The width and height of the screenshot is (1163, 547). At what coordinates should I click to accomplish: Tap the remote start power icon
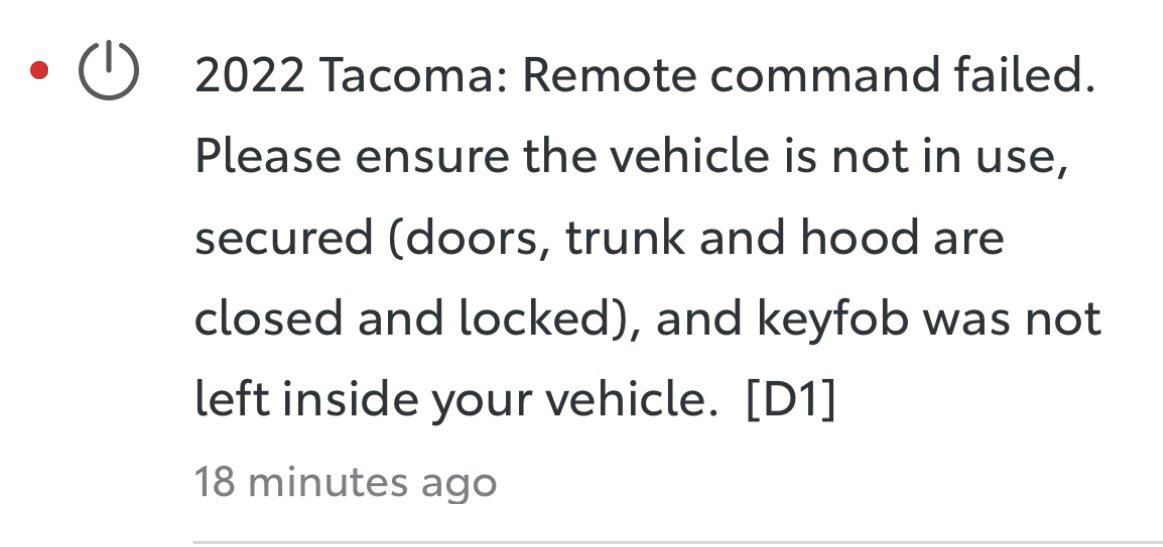[x=108, y=71]
